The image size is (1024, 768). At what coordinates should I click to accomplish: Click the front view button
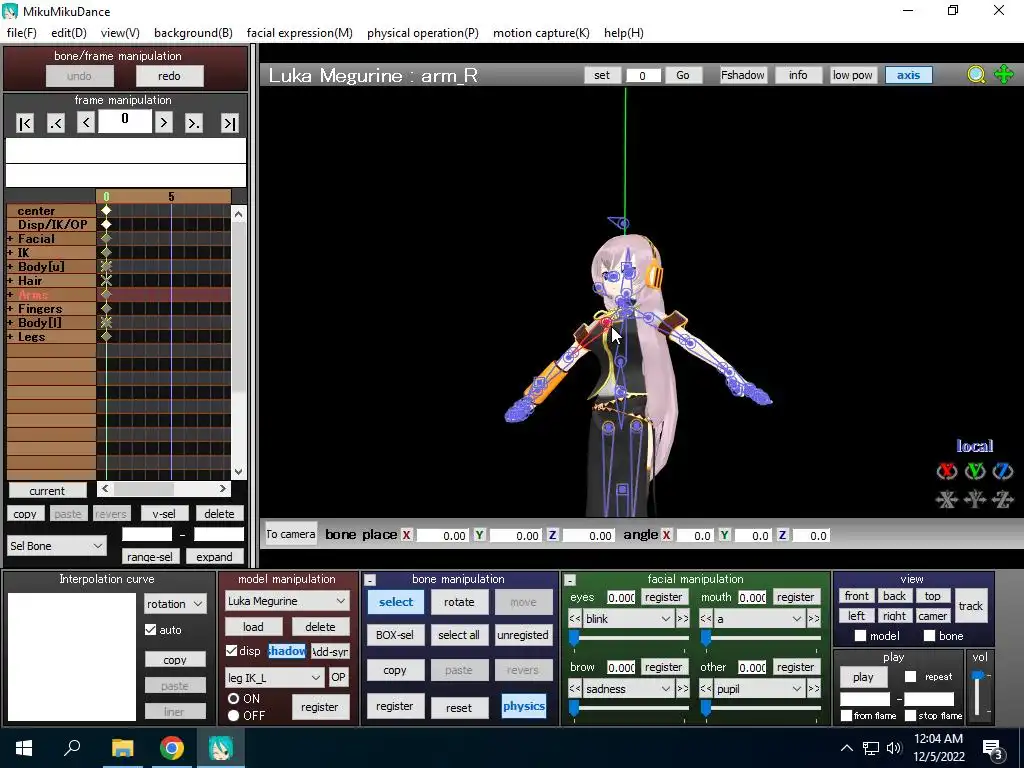coord(856,596)
